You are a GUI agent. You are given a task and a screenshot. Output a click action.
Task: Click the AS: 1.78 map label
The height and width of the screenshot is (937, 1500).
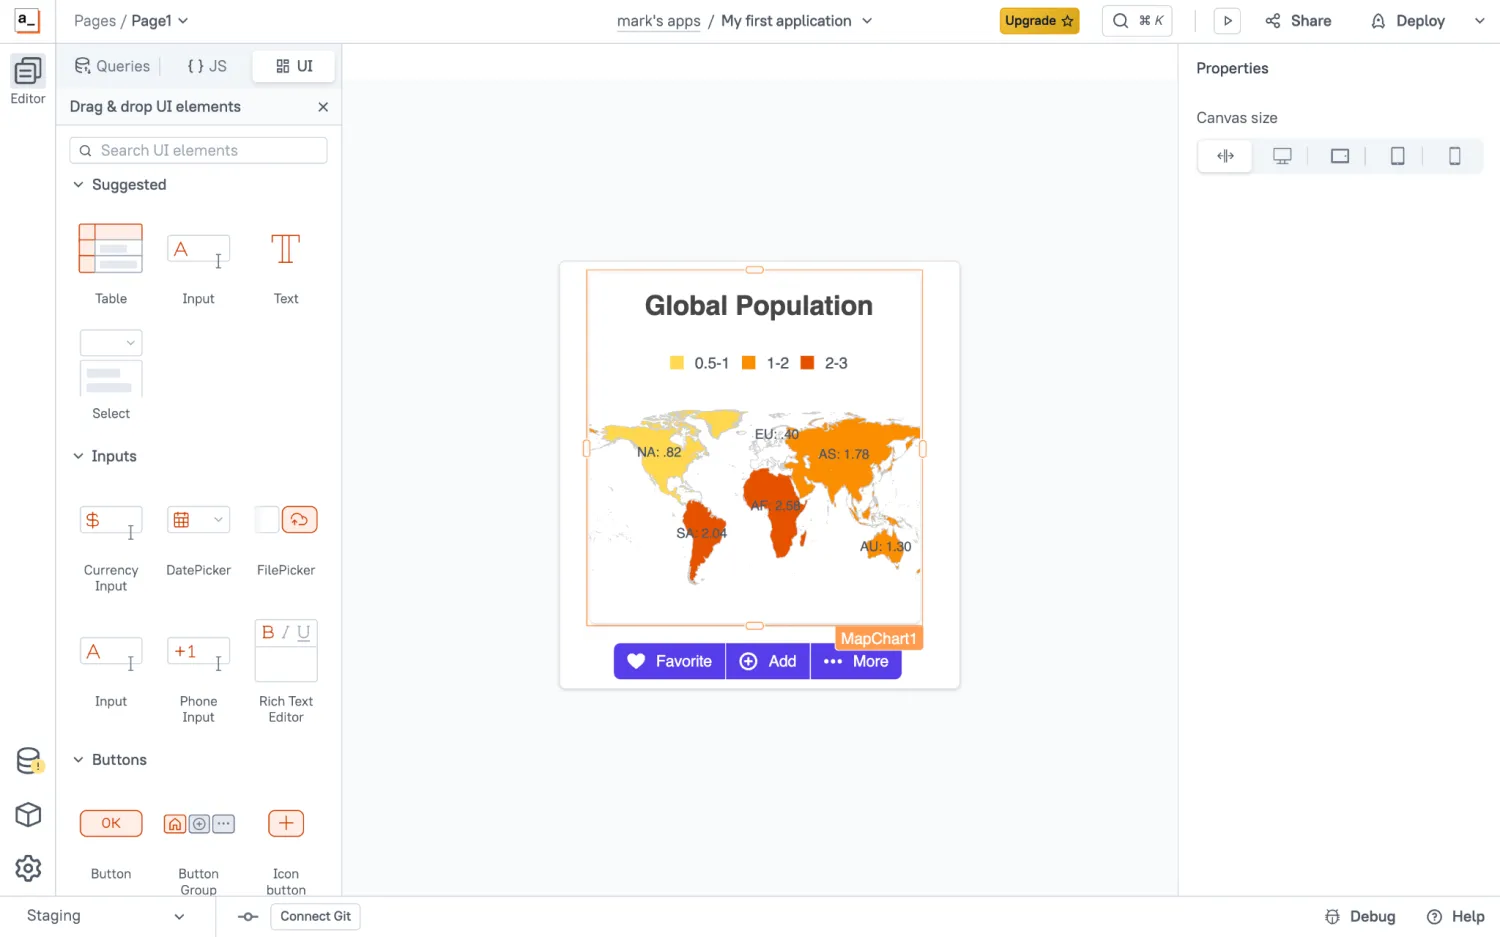point(844,454)
